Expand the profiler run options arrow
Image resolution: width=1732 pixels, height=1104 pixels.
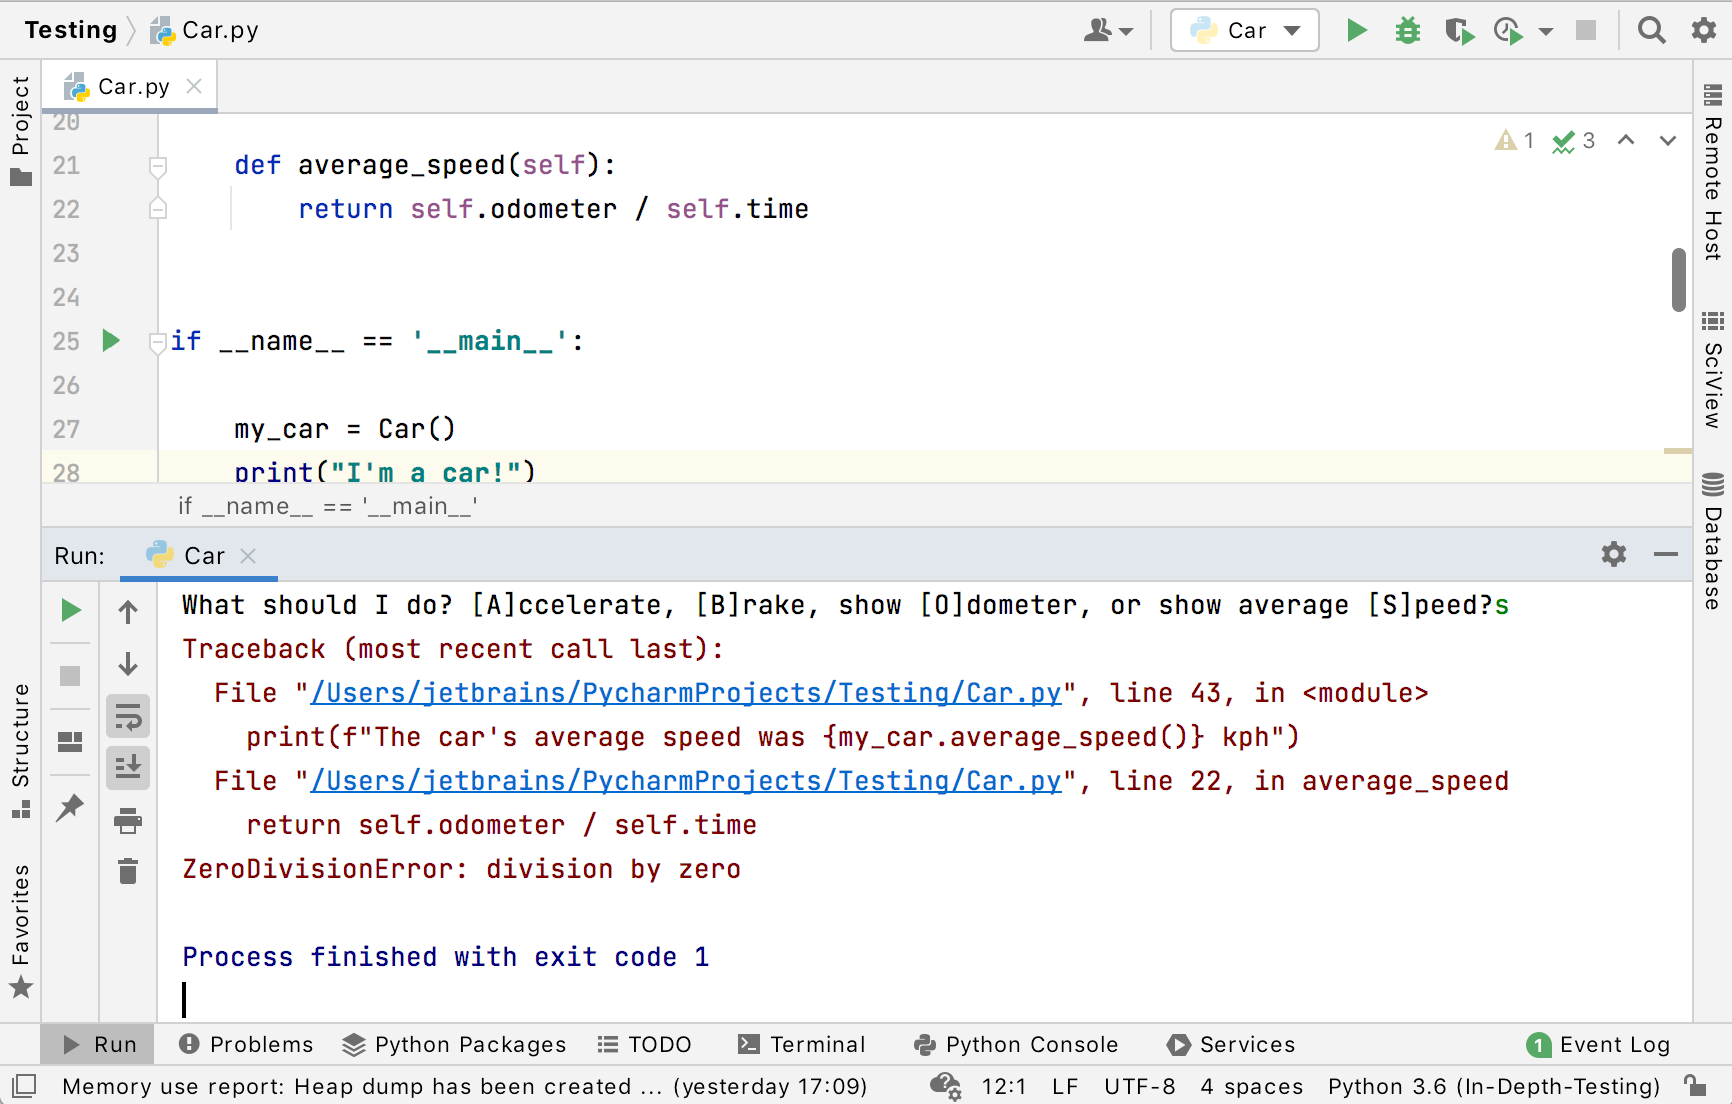point(1546,31)
